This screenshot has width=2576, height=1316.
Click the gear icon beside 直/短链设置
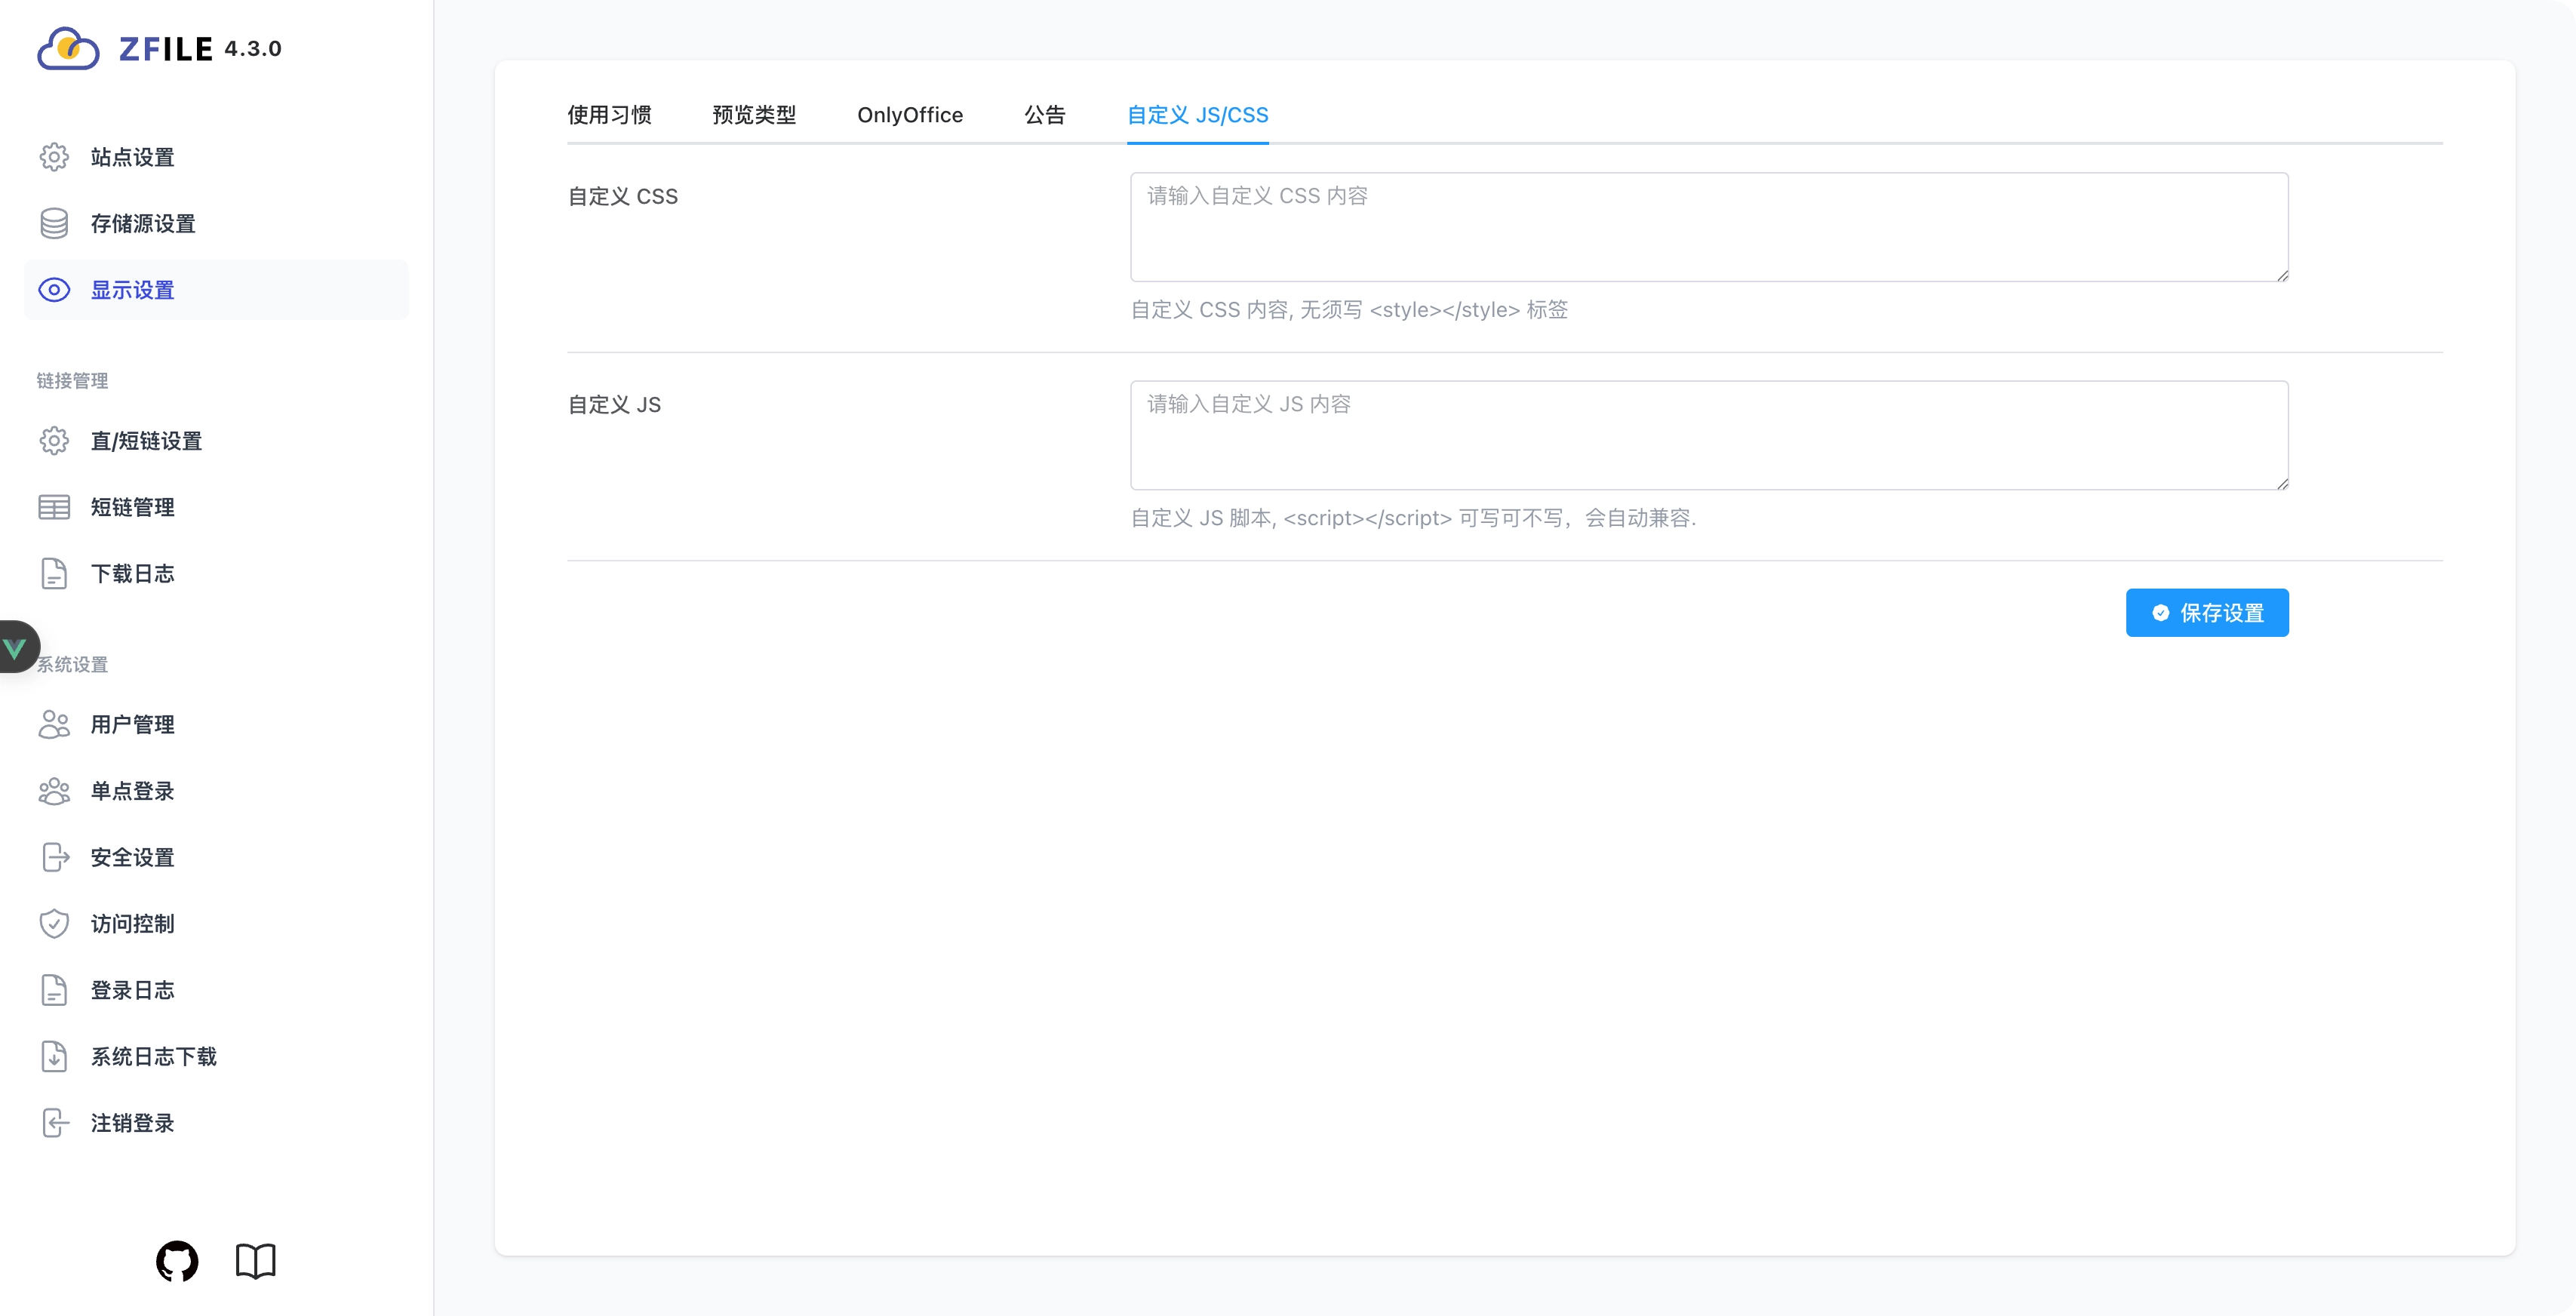[x=54, y=441]
